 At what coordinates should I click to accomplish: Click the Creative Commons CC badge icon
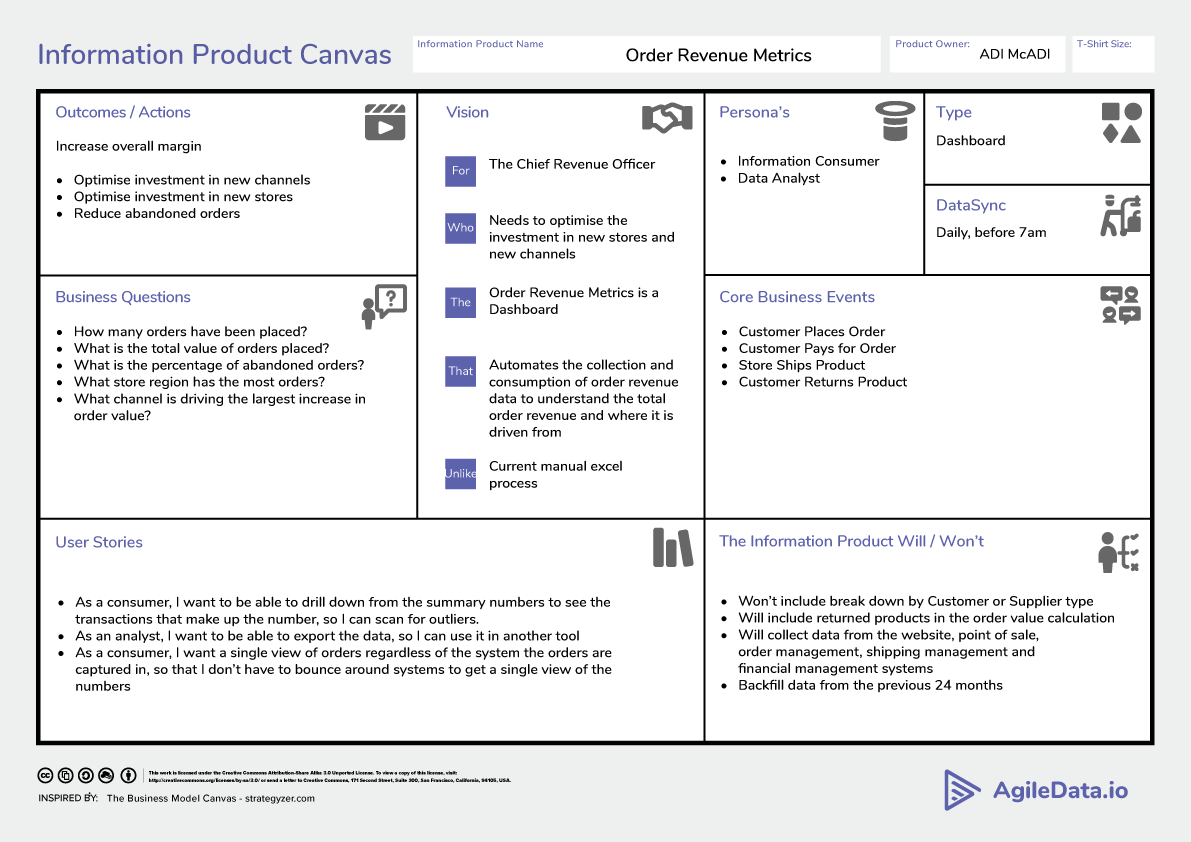(46, 775)
